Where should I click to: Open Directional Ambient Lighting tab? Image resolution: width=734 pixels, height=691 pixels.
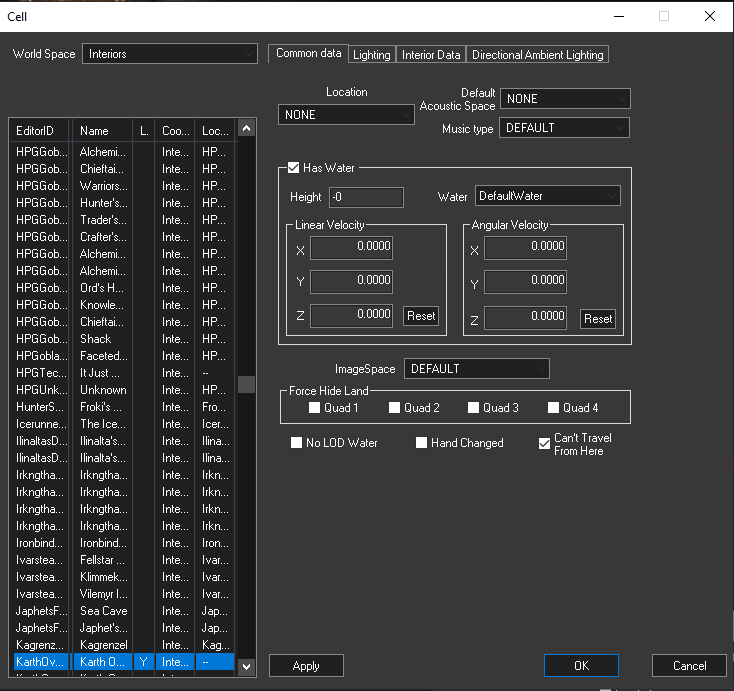pos(538,55)
